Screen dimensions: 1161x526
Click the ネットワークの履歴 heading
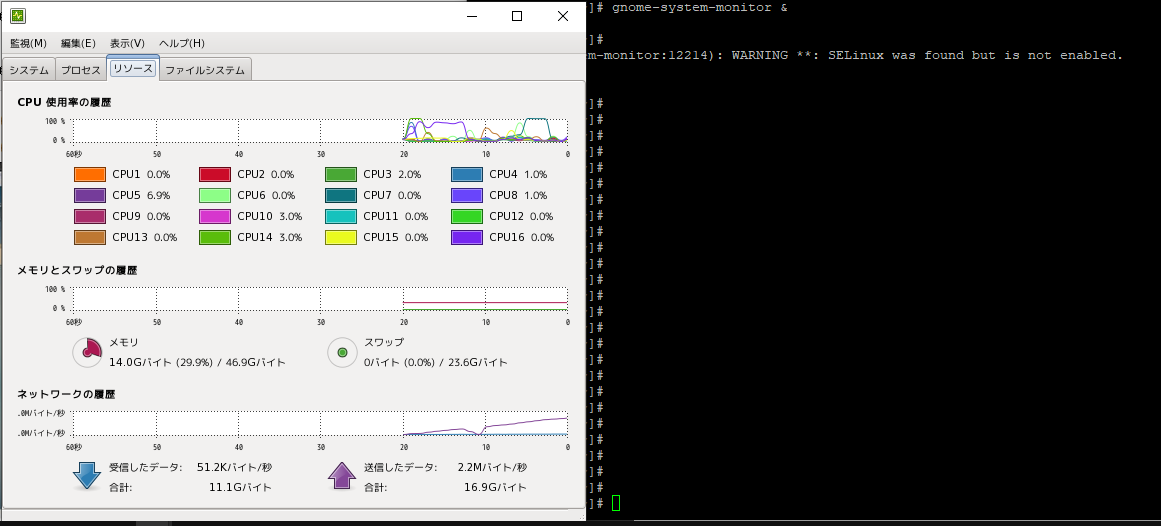[x=66, y=394]
